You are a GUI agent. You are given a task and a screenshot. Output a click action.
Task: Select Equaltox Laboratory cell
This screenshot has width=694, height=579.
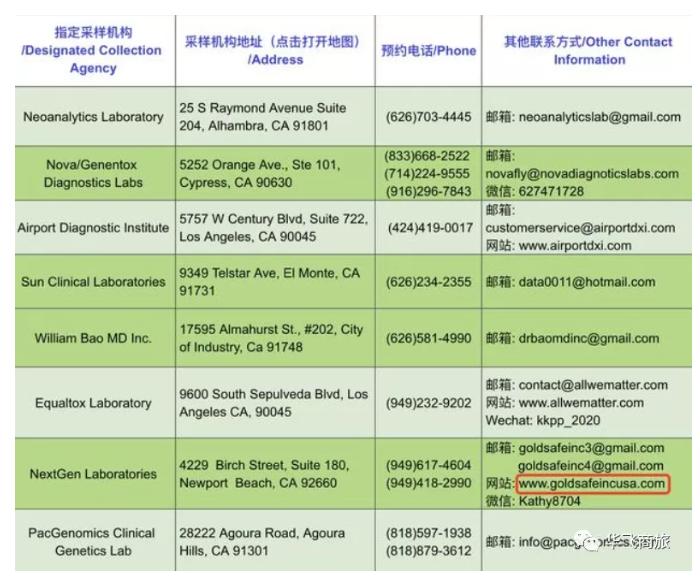coord(93,403)
